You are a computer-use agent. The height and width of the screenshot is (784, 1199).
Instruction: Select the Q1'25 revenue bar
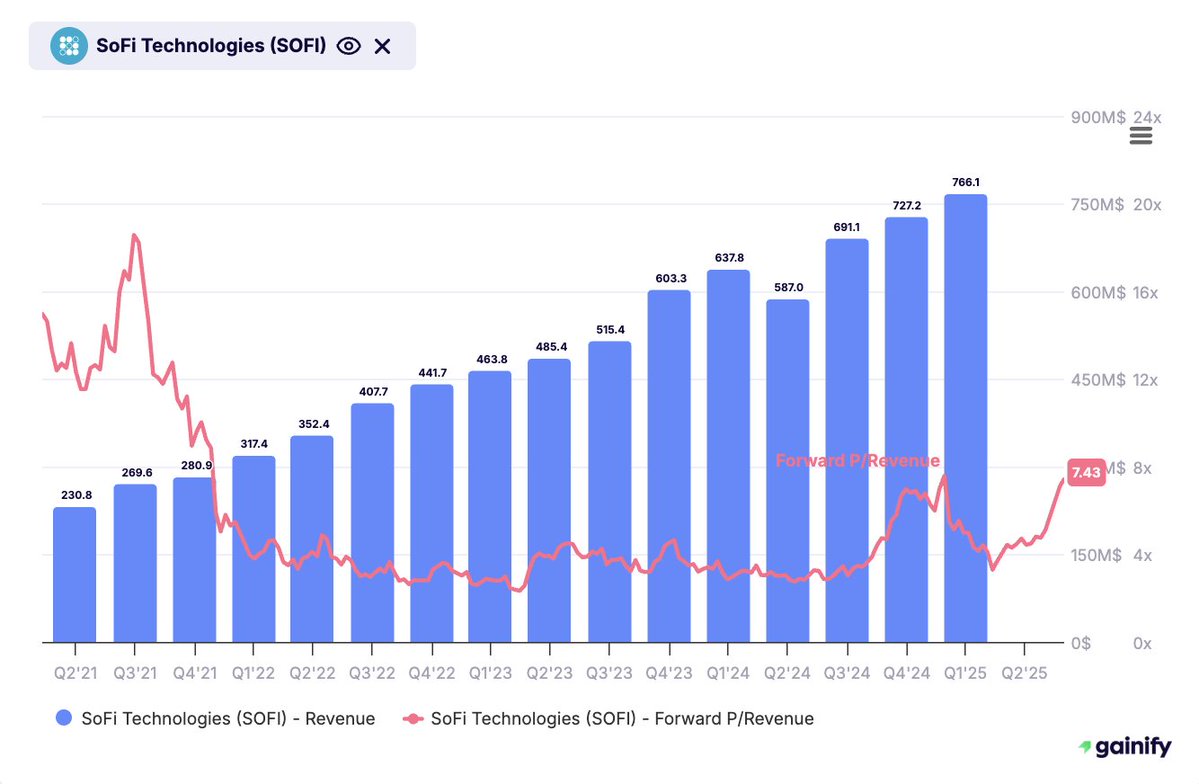point(966,418)
